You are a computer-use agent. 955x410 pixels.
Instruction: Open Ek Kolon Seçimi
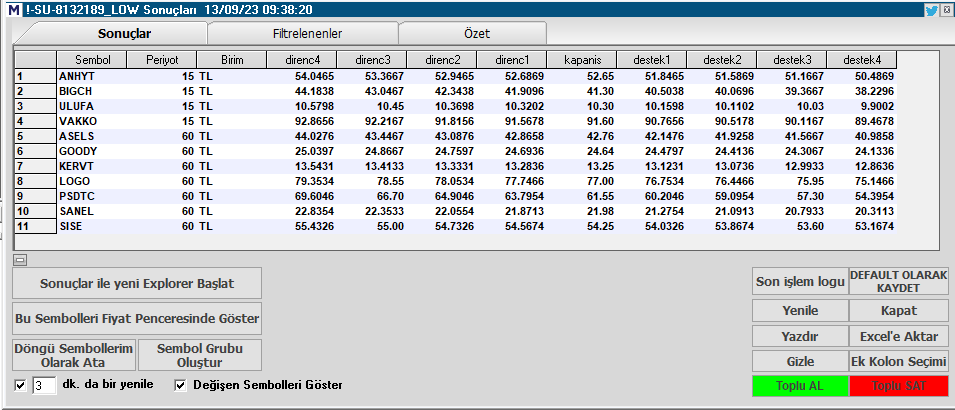898,361
